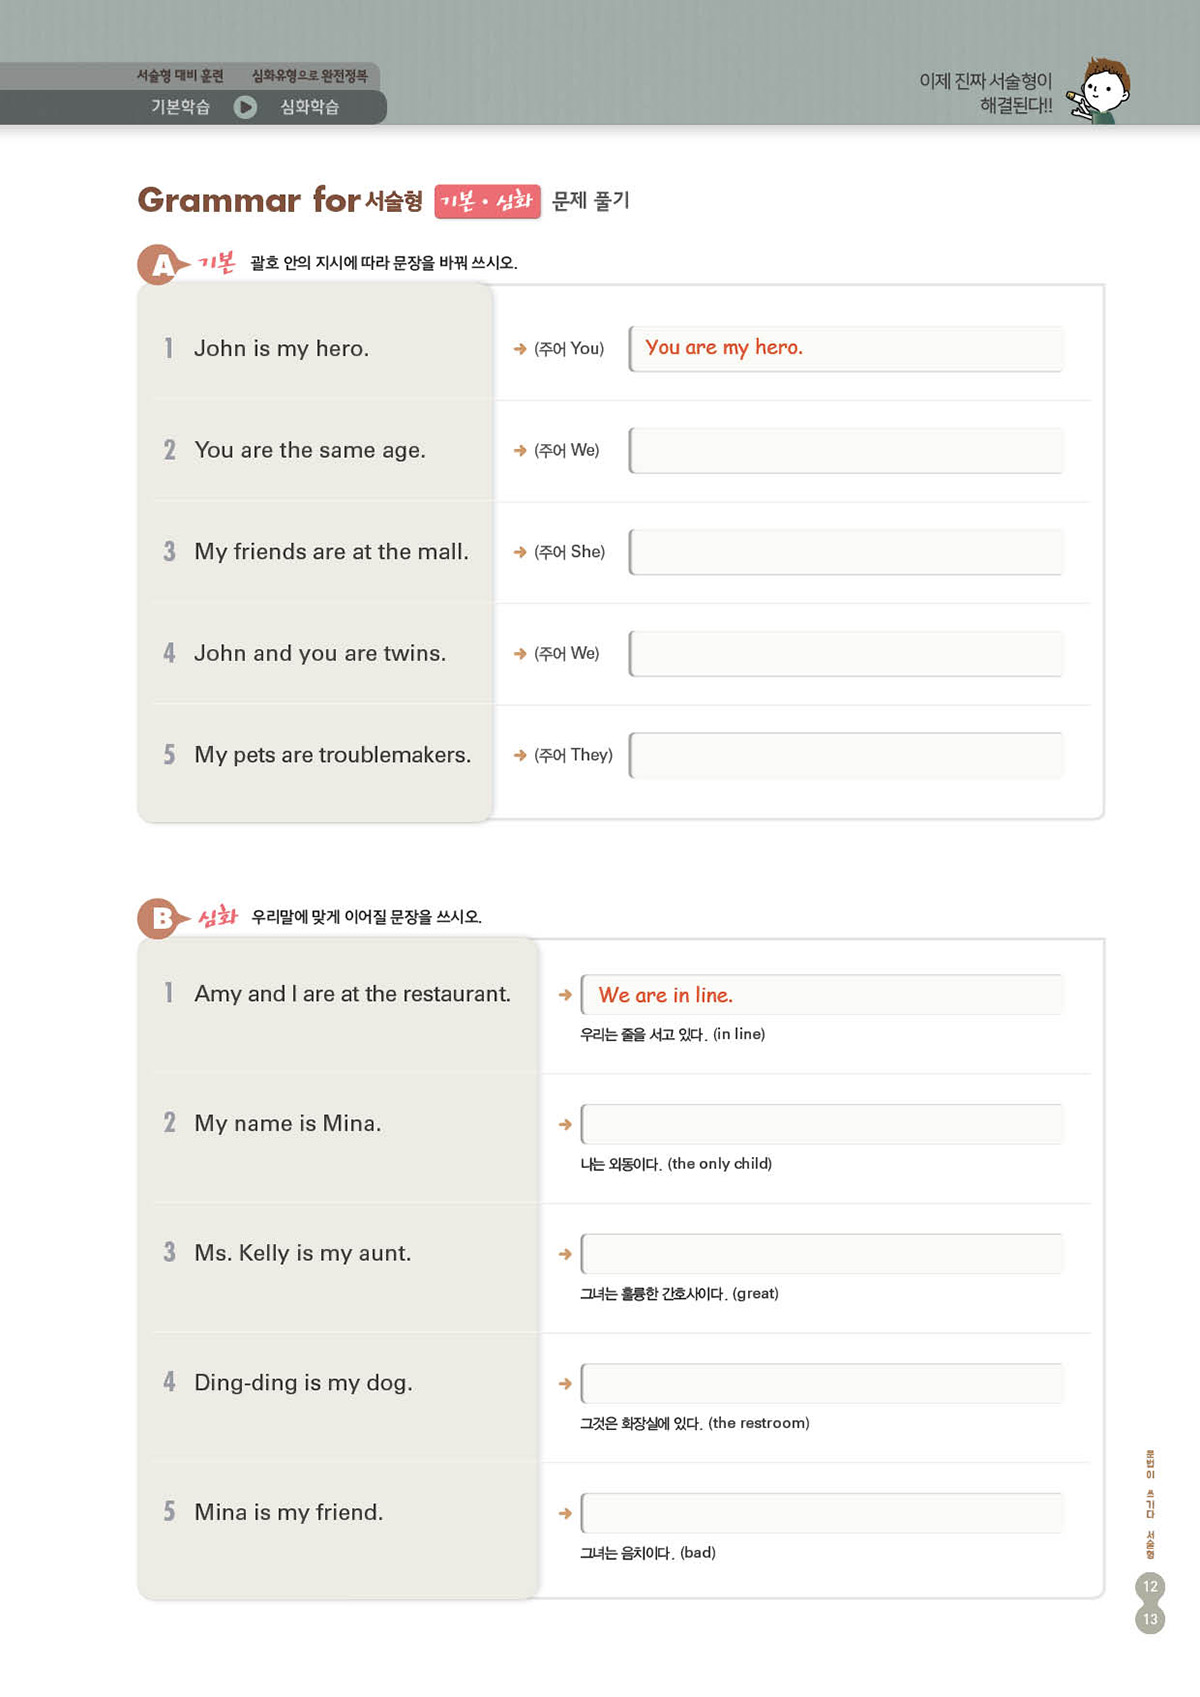
Task: Click the boy character illustration in header
Action: 1099,90
